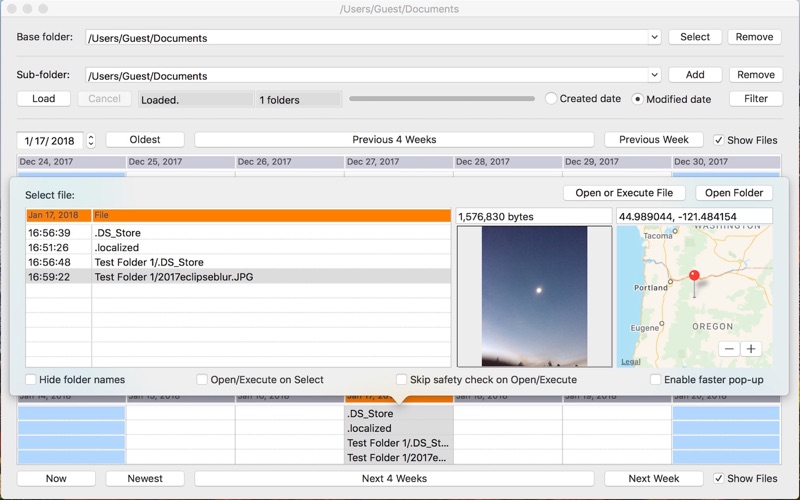Screen dimensions: 800x500
Task: Toggle Skip safety check on Open/Execute
Action: coord(402,380)
